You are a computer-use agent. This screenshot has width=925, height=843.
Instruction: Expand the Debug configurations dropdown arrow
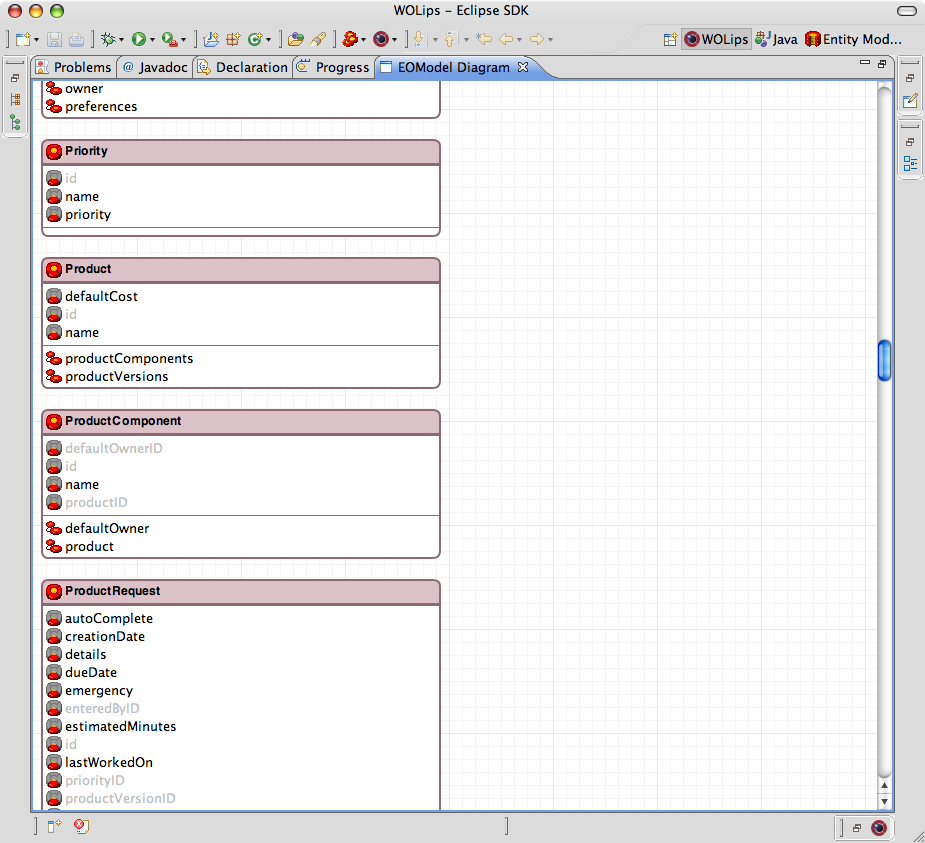(x=122, y=41)
